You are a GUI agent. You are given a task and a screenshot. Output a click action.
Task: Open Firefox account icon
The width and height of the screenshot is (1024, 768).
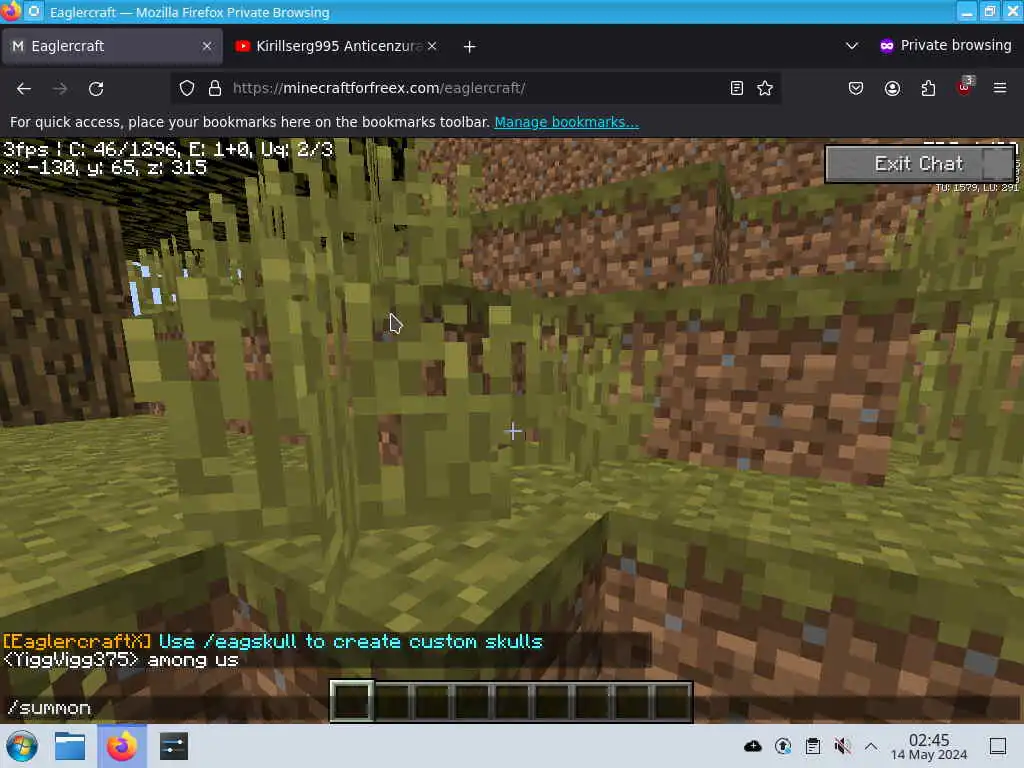892,88
